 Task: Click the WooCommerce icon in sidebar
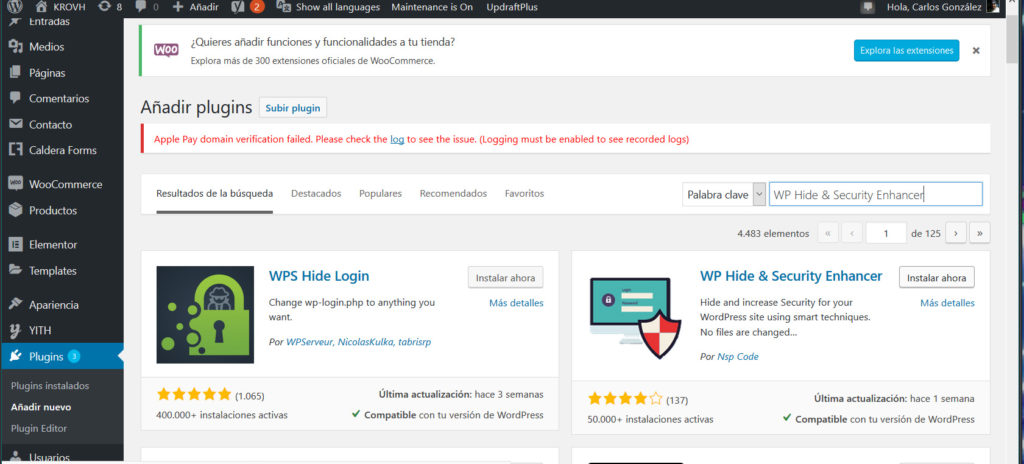point(15,184)
